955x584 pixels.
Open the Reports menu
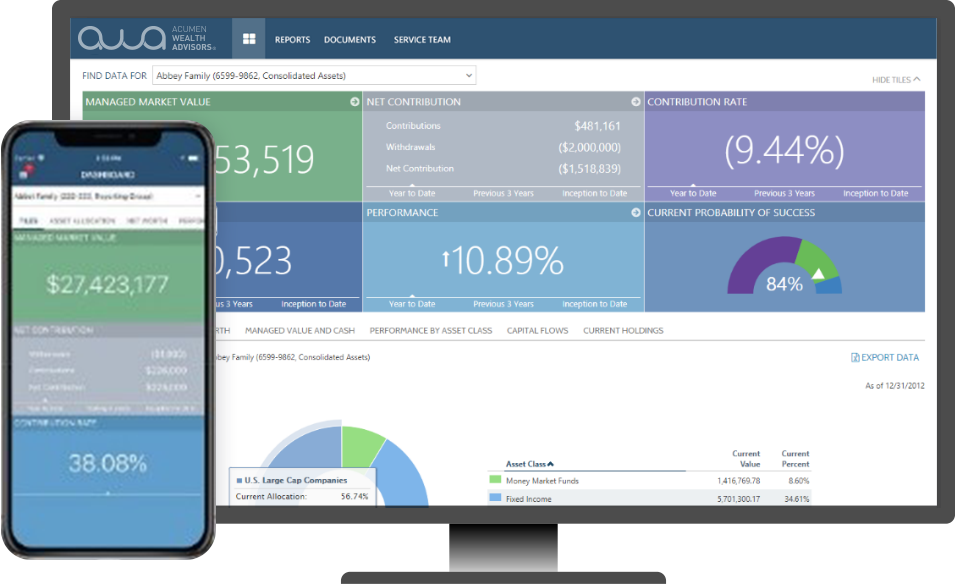tap(292, 39)
